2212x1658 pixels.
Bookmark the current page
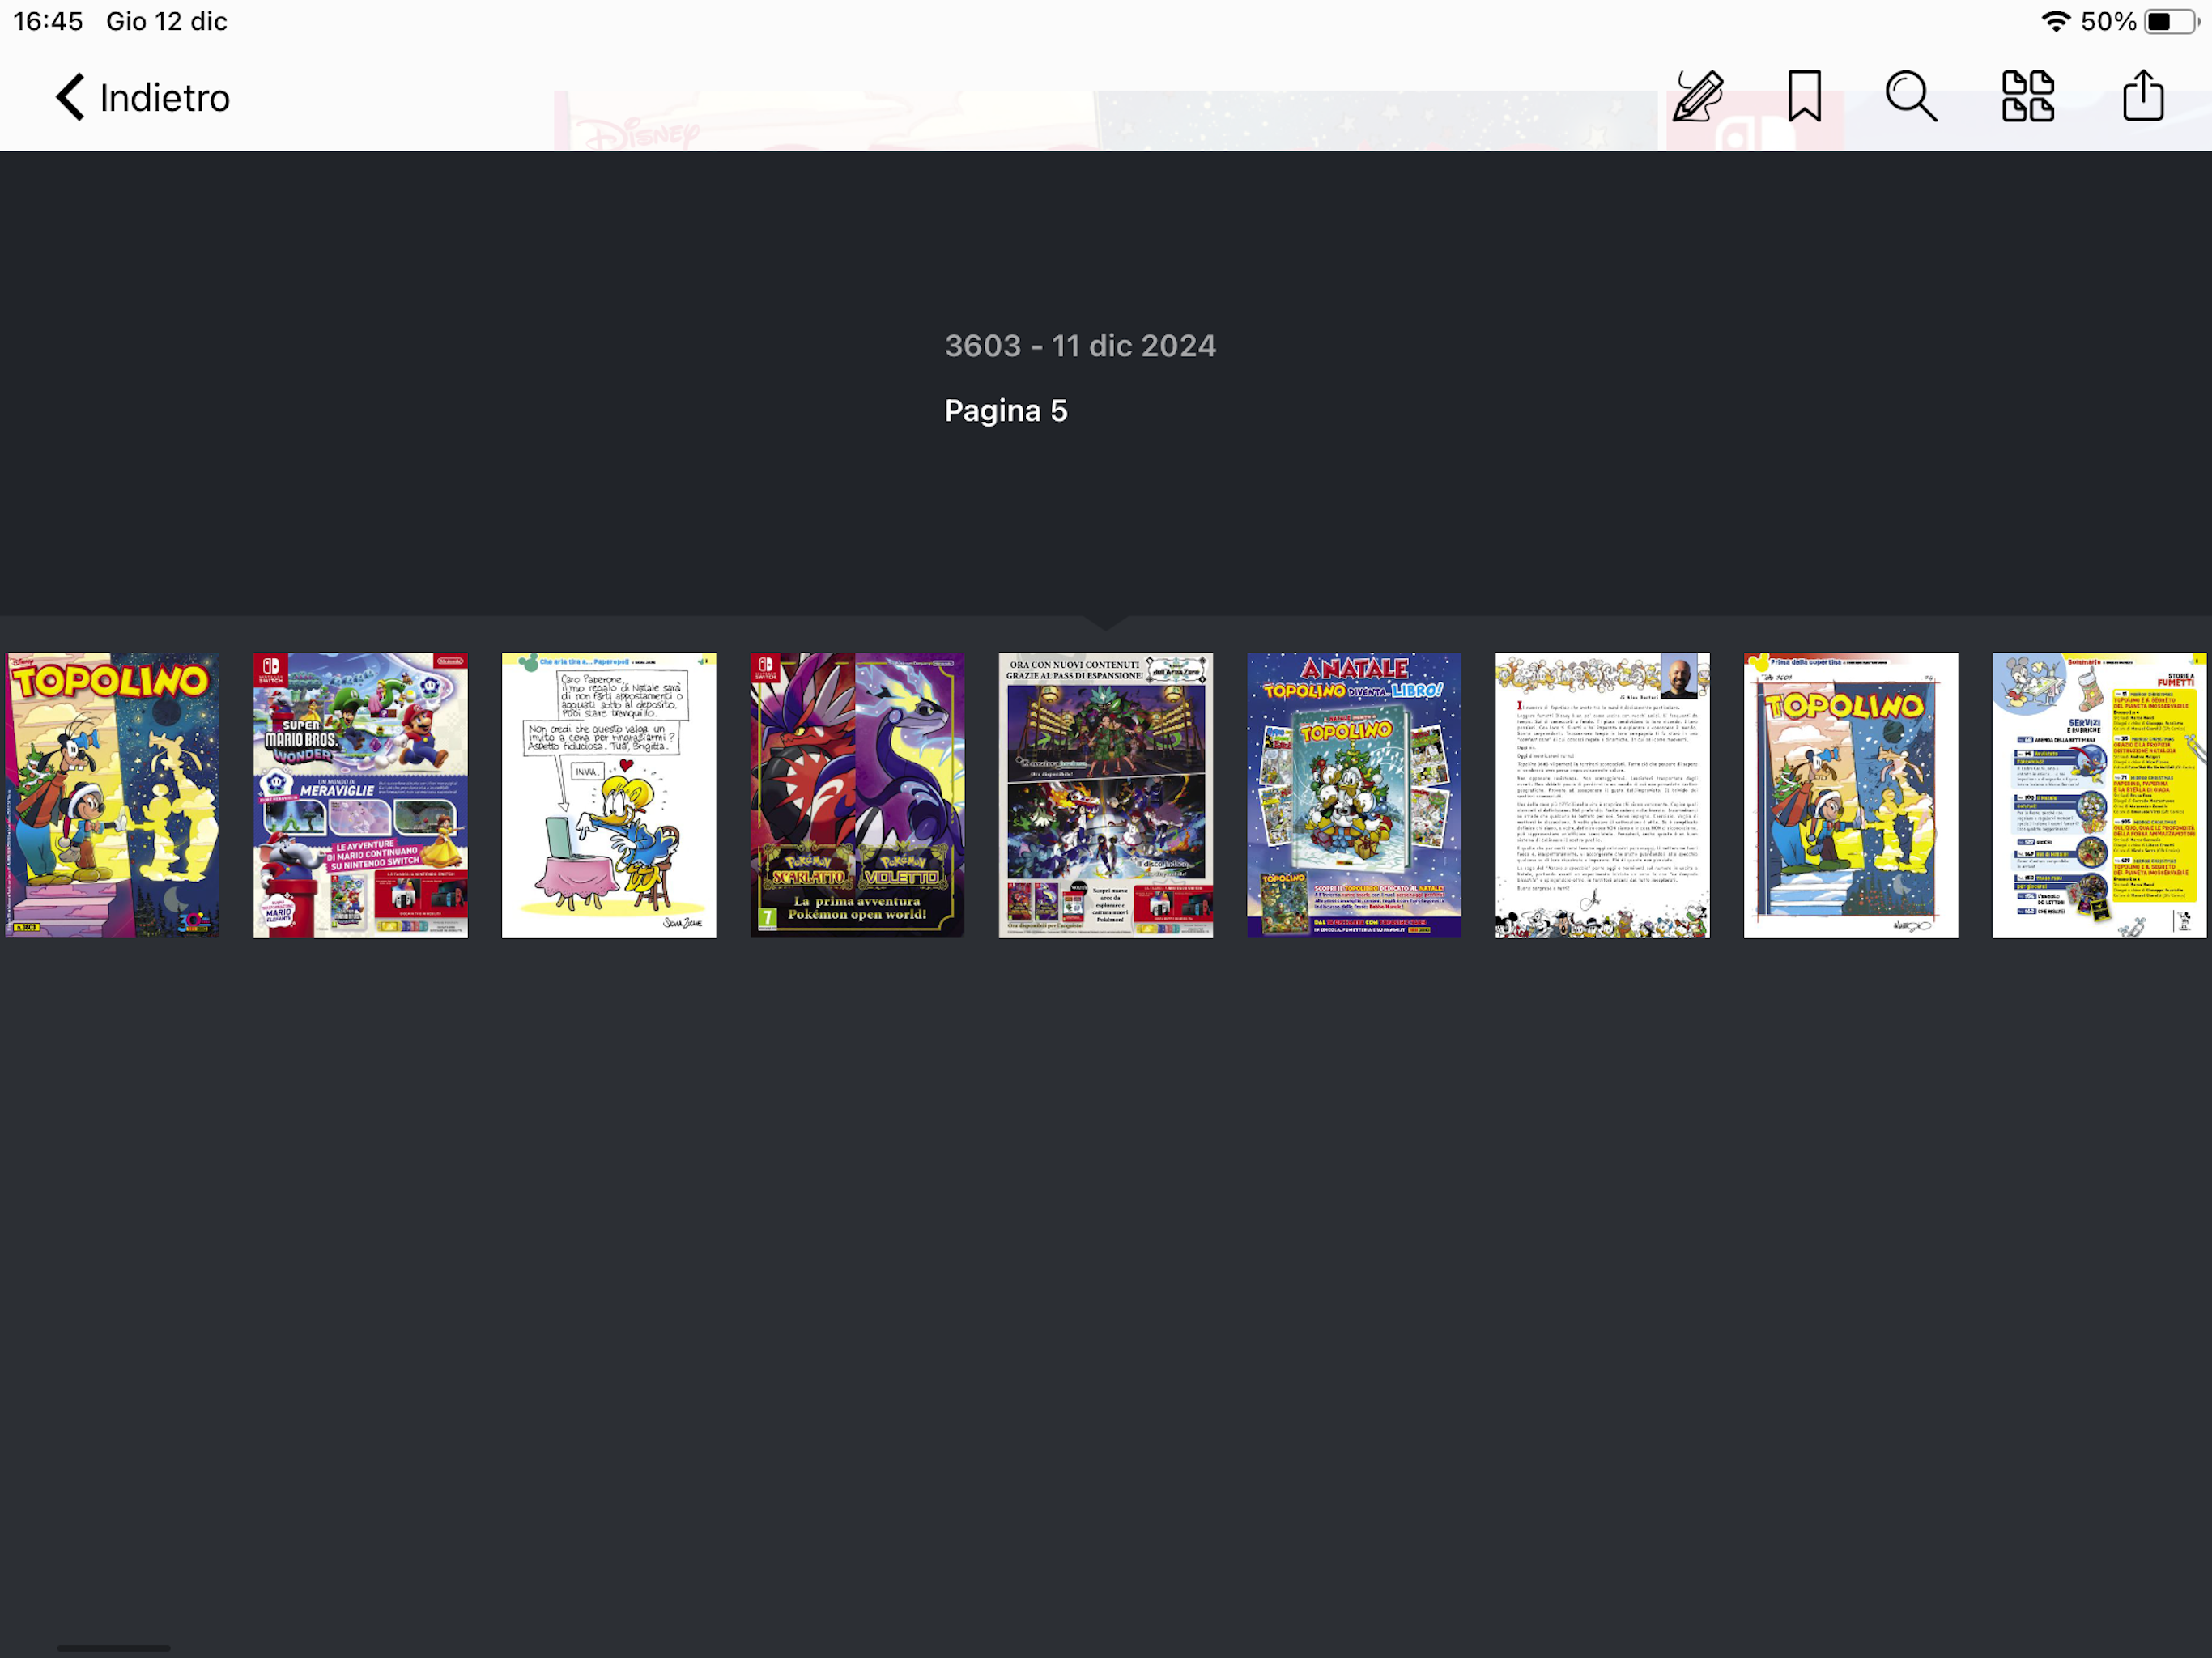(x=1805, y=96)
